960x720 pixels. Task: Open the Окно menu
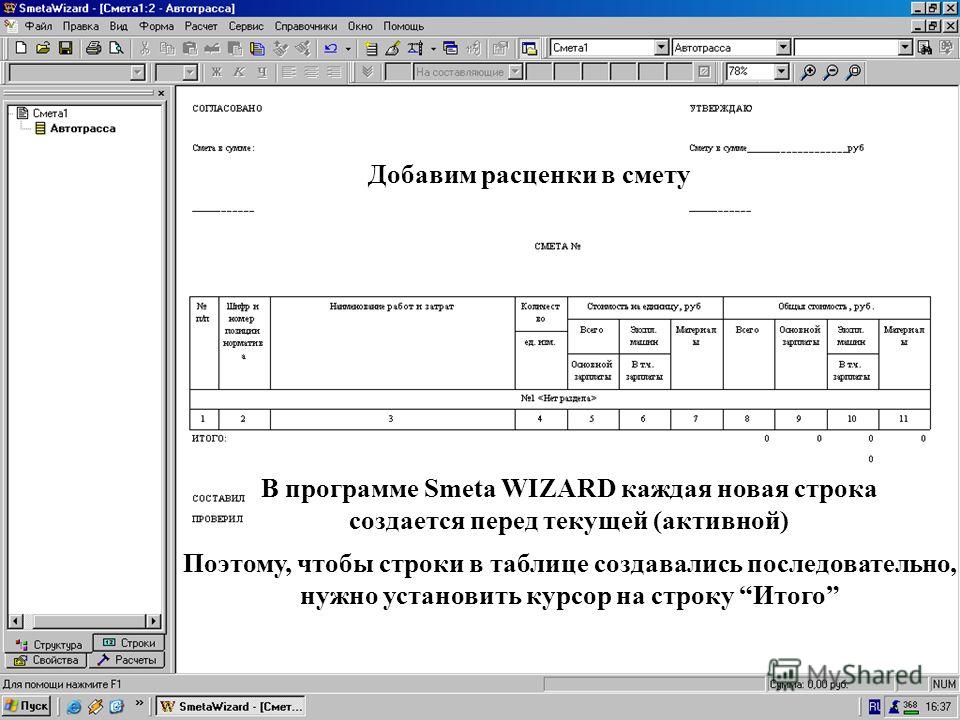pos(360,26)
